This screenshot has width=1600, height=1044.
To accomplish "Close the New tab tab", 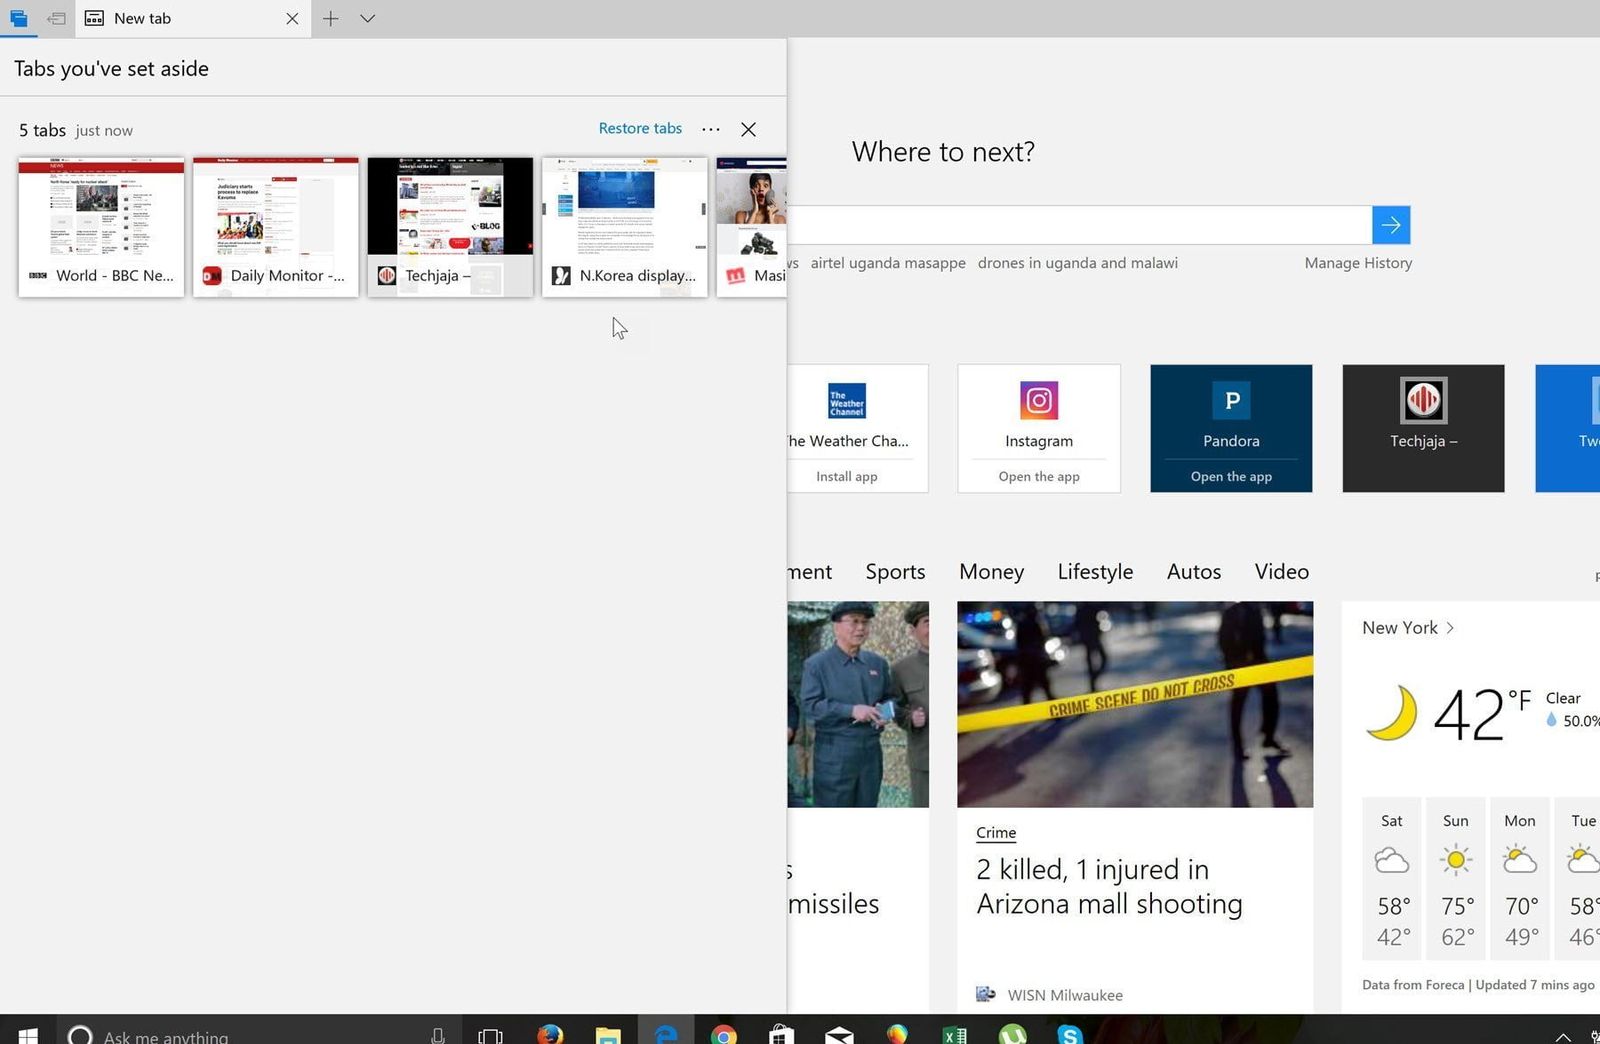I will 292,18.
